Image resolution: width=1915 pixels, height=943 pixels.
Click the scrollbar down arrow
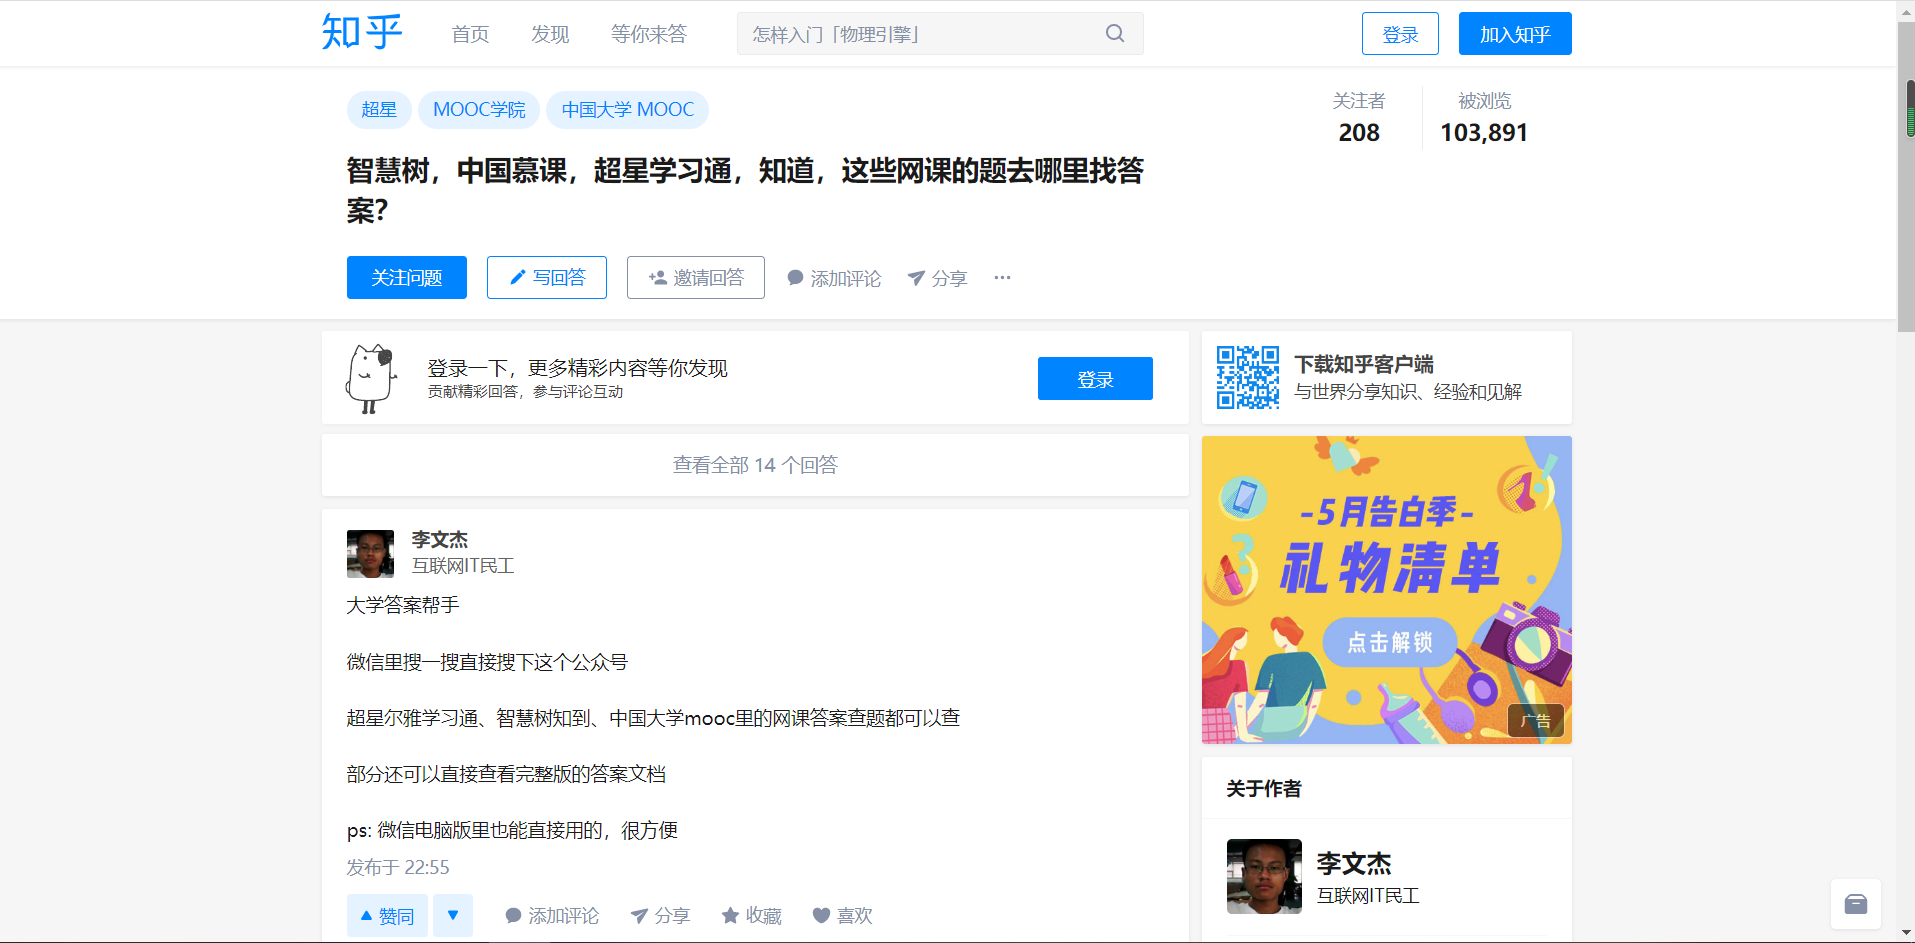[x=1907, y=932]
